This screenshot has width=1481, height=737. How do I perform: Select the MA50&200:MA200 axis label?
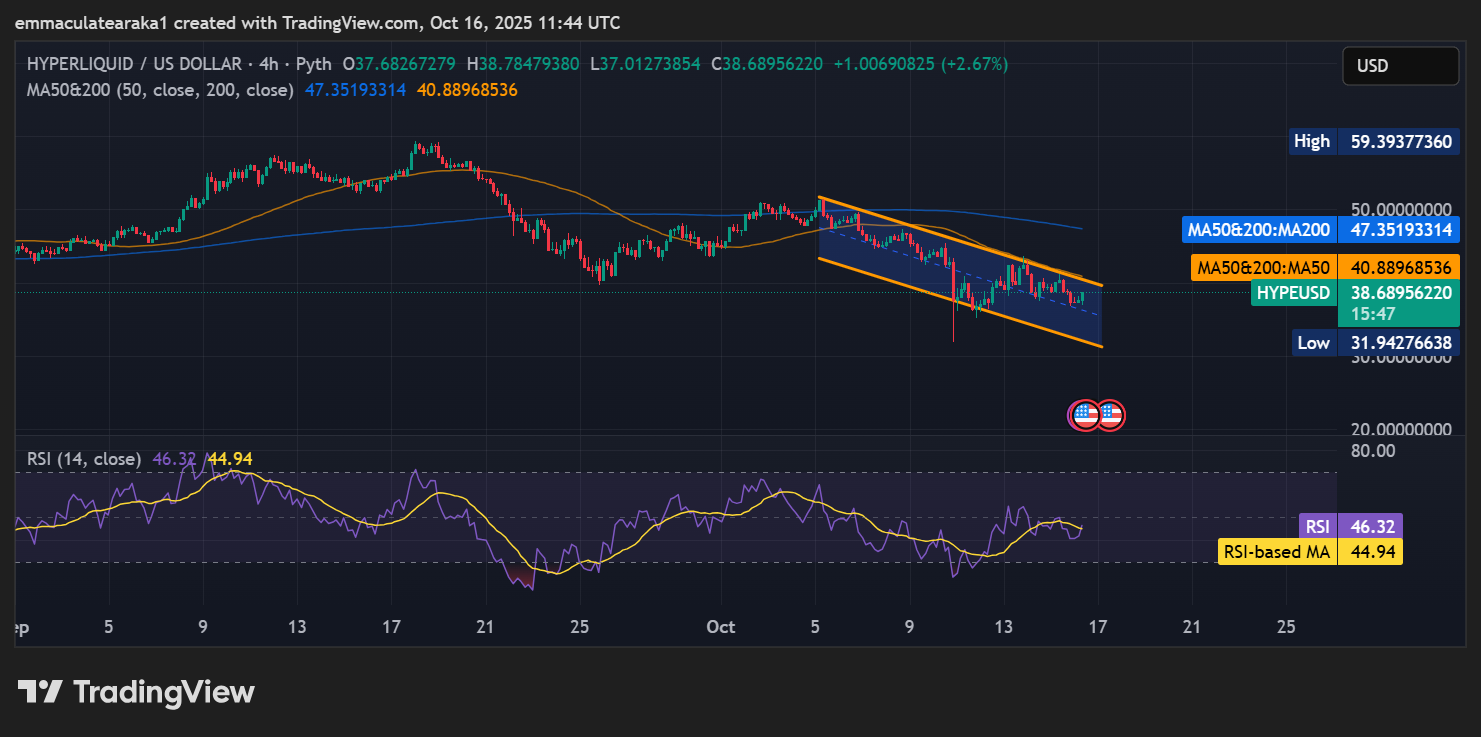click(1258, 230)
